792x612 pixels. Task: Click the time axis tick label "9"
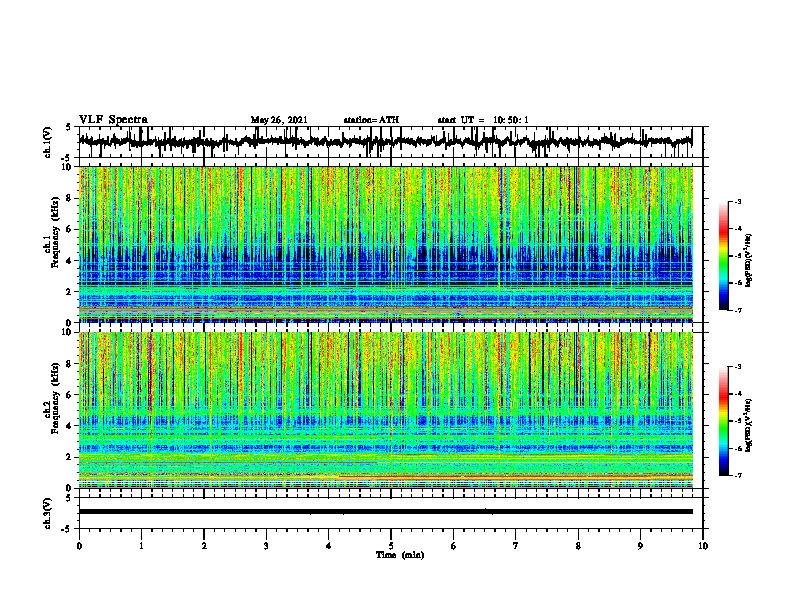[x=640, y=546]
